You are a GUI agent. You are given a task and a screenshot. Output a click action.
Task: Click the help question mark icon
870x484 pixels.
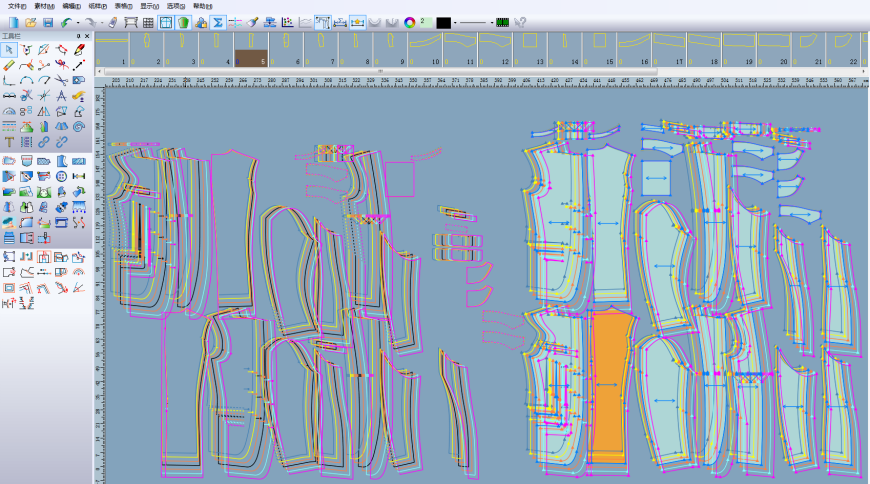(x=520, y=22)
